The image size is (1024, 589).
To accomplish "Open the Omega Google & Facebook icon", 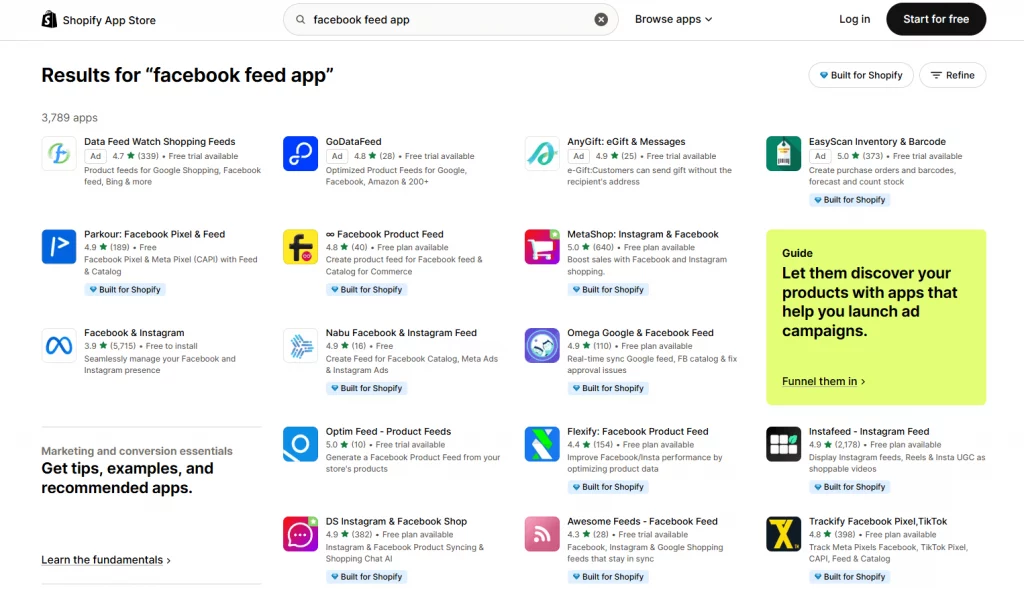I will tap(542, 345).
